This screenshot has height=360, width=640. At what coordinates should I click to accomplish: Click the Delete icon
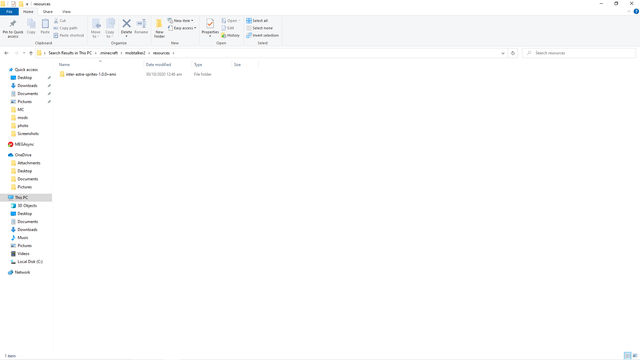[127, 27]
